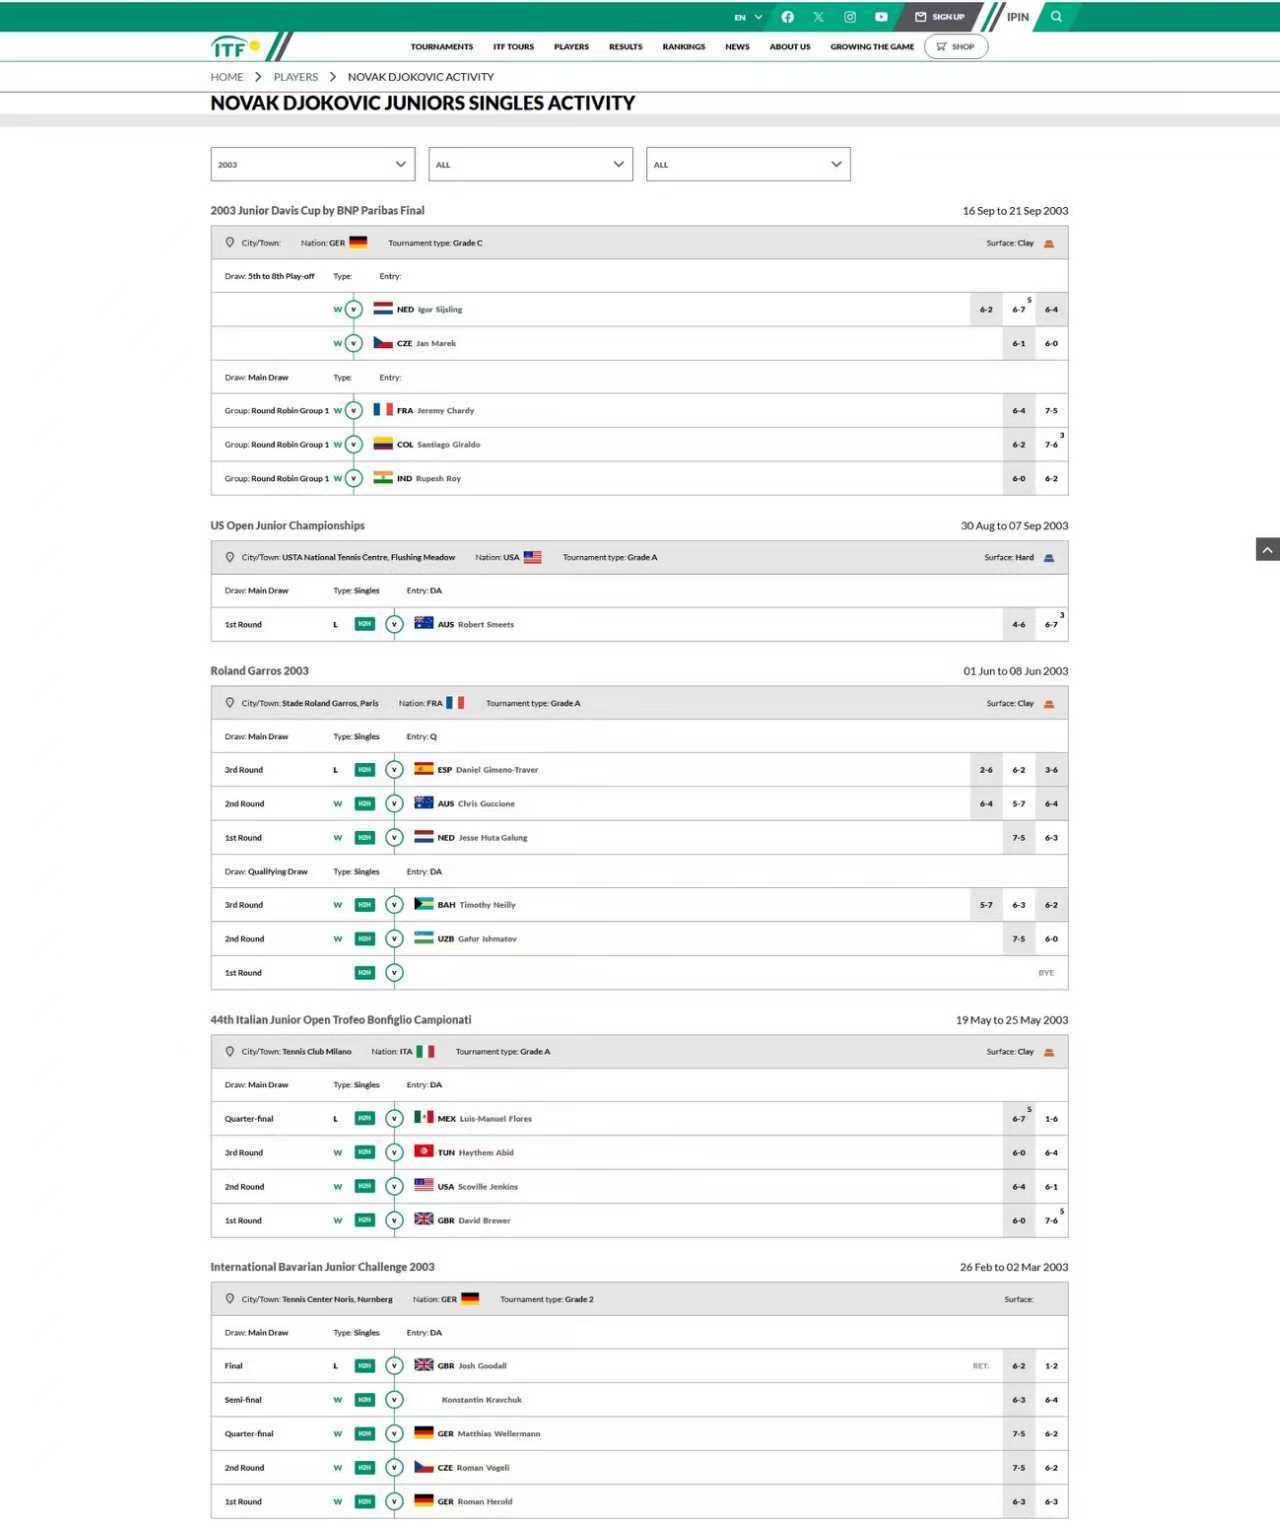Click the 'v' circle beside Santiago Giraldo
1280x1523 pixels.
point(353,445)
